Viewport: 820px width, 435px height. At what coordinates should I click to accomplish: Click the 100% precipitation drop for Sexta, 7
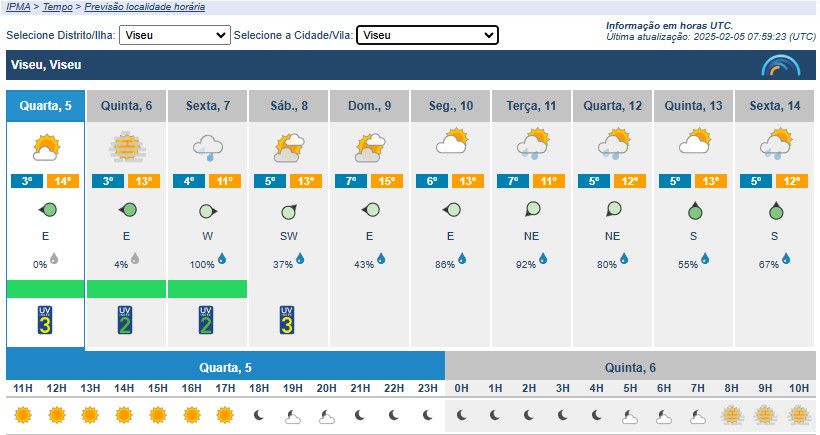coord(222,258)
